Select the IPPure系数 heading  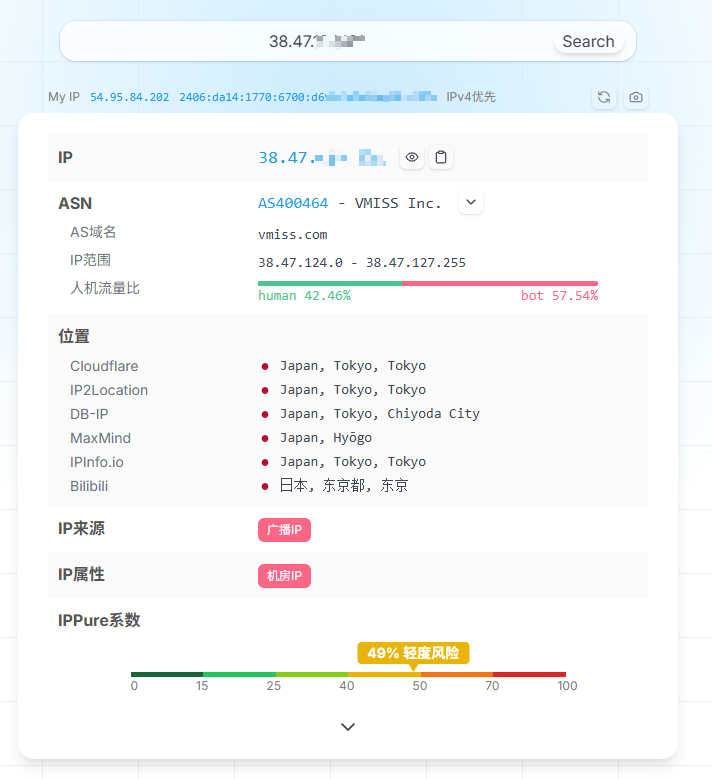tap(99, 620)
